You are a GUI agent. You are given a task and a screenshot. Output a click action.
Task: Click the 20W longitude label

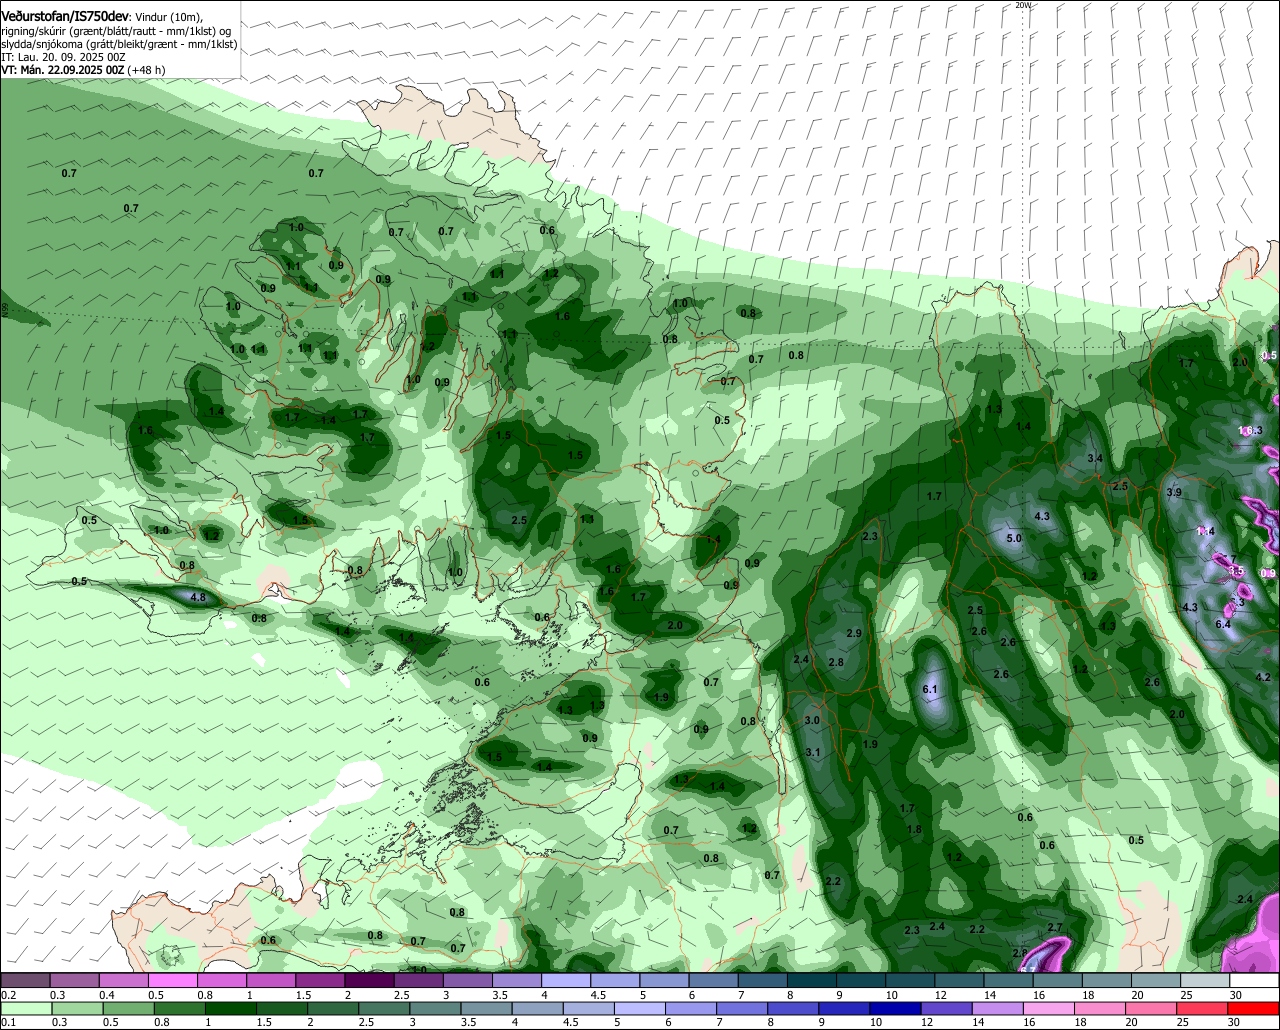click(1023, 5)
